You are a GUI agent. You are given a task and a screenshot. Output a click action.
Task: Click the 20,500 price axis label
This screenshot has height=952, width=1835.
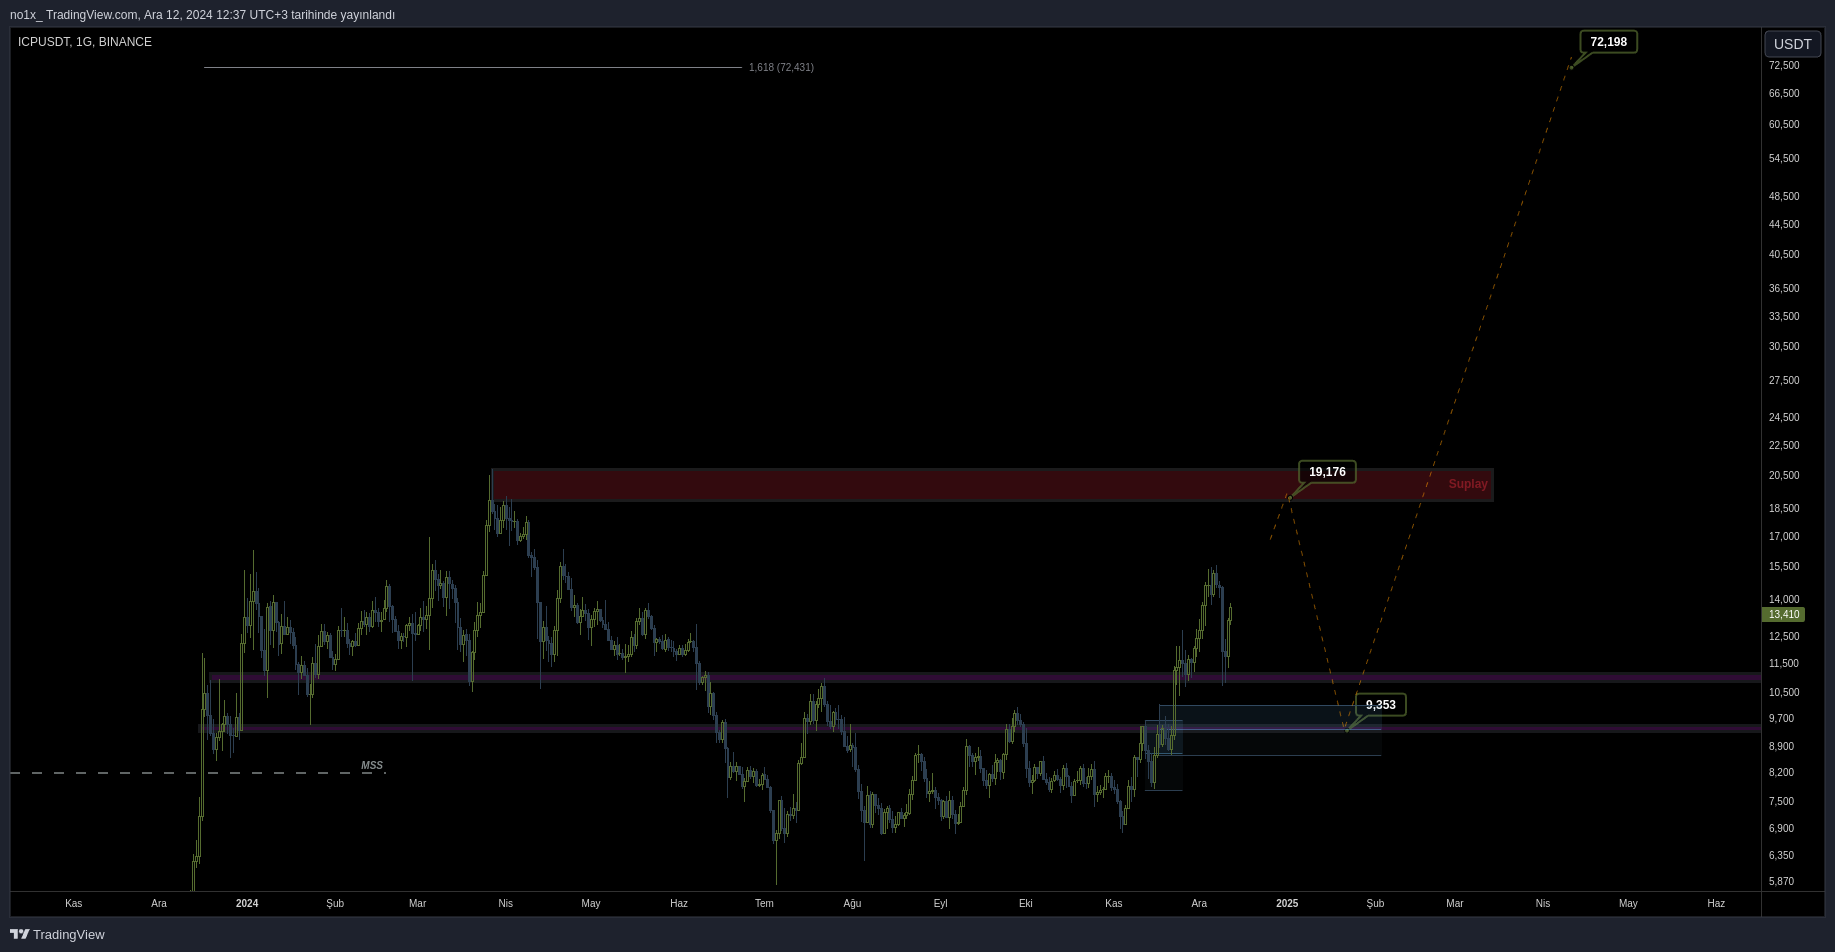click(1783, 476)
